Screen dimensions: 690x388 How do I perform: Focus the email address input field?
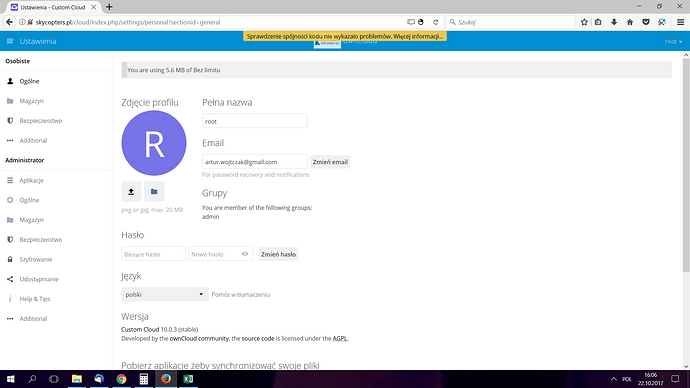click(x=255, y=162)
